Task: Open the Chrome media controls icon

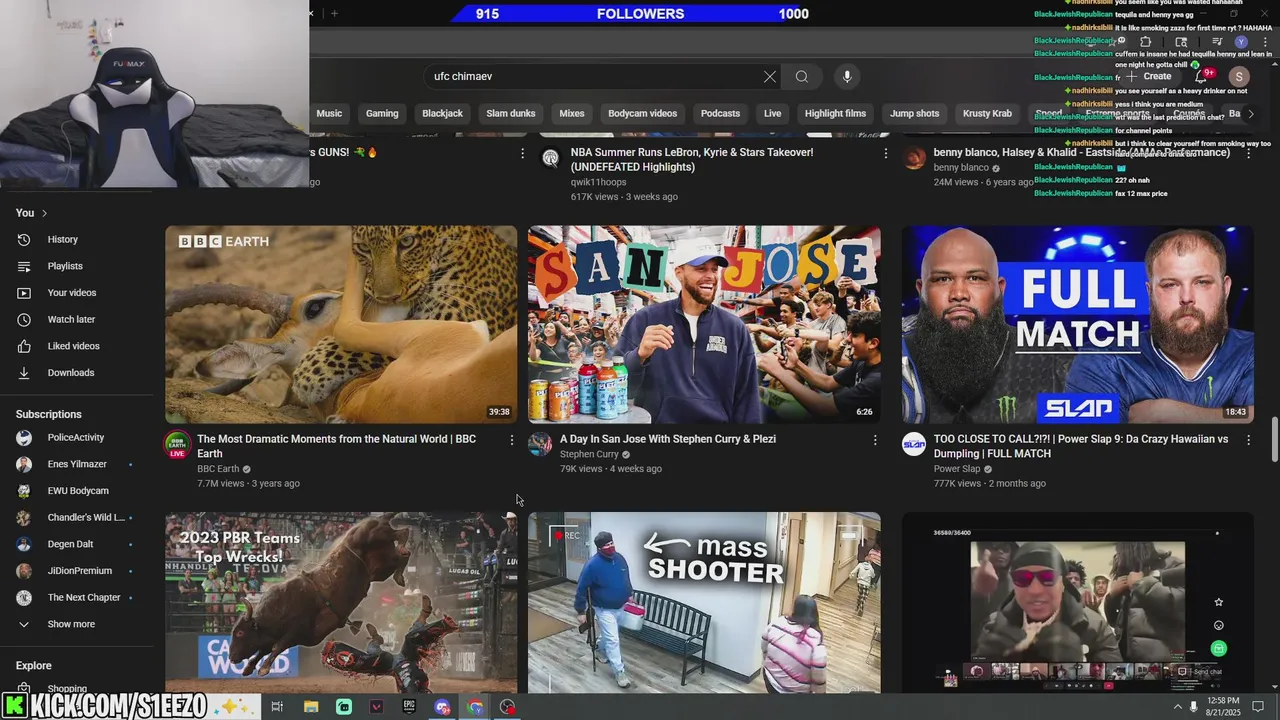Action: 1216,42
